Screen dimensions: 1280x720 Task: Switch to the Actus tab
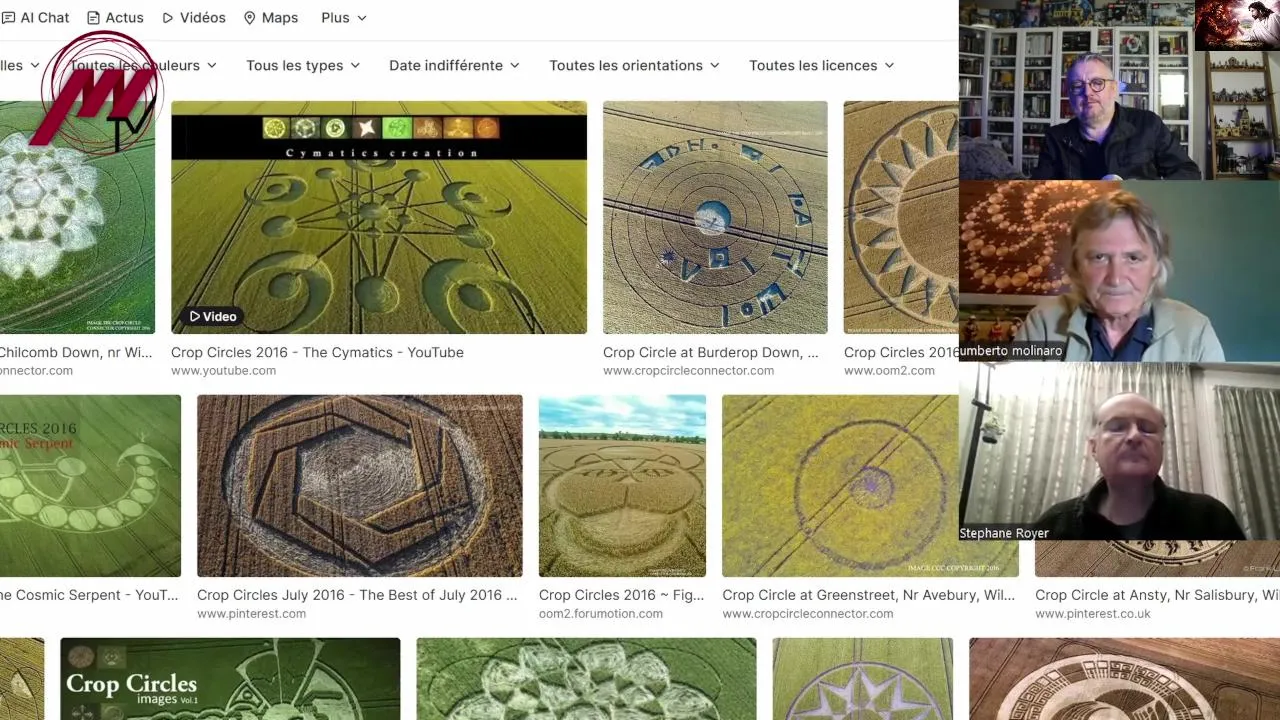115,18
